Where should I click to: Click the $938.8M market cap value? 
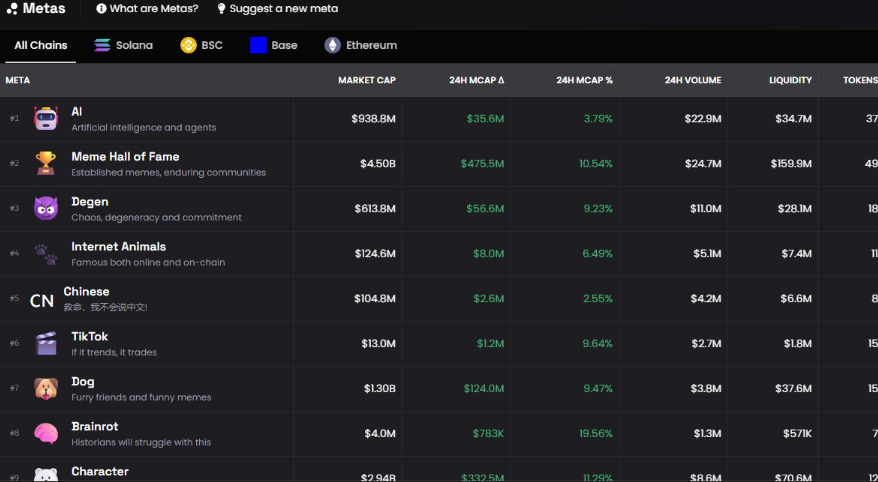pyautogui.click(x=373, y=119)
